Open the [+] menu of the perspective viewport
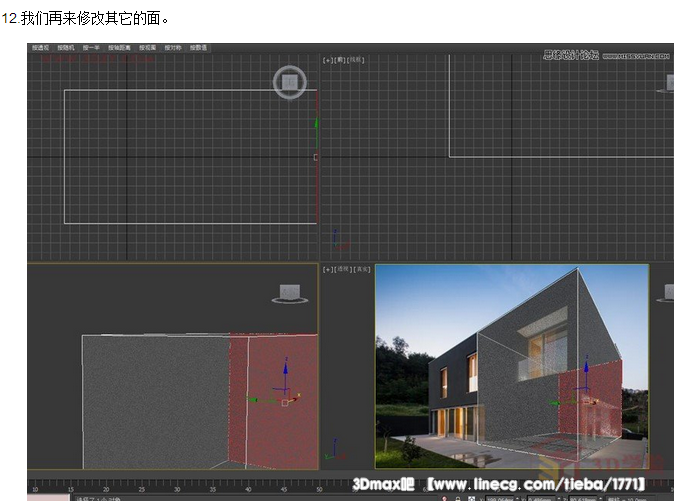The width and height of the screenshot is (674, 501). tap(326, 269)
